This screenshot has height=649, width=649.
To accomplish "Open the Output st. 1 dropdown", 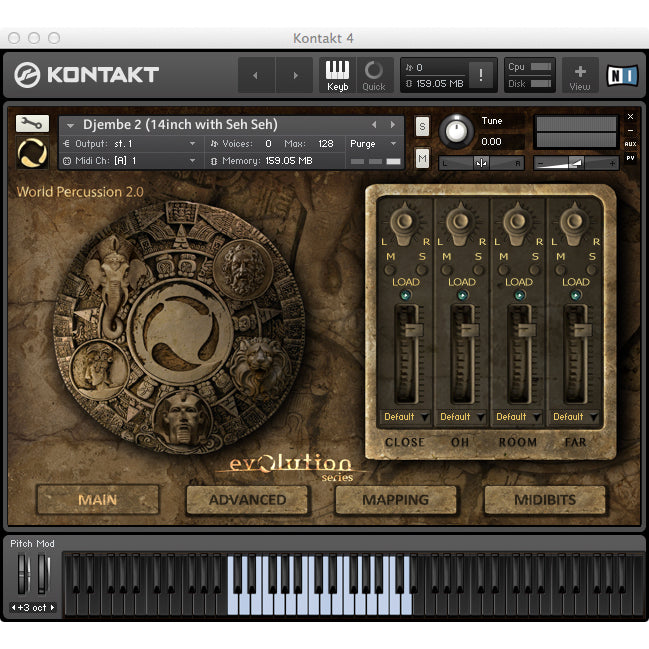I will (192, 144).
